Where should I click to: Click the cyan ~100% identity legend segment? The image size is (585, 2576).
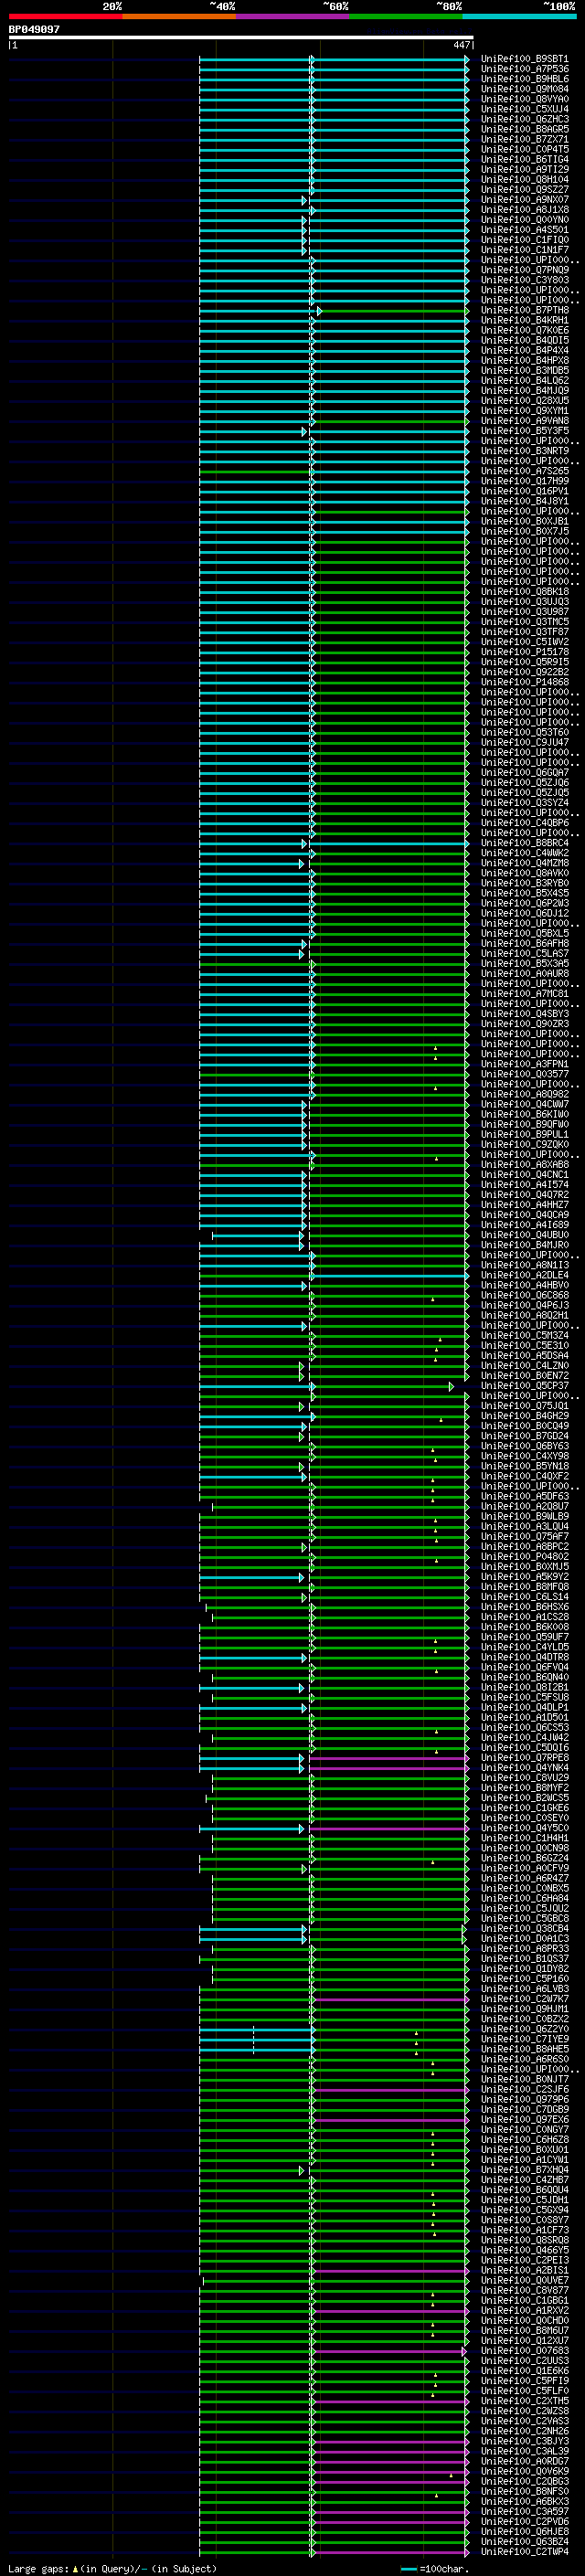(520, 16)
